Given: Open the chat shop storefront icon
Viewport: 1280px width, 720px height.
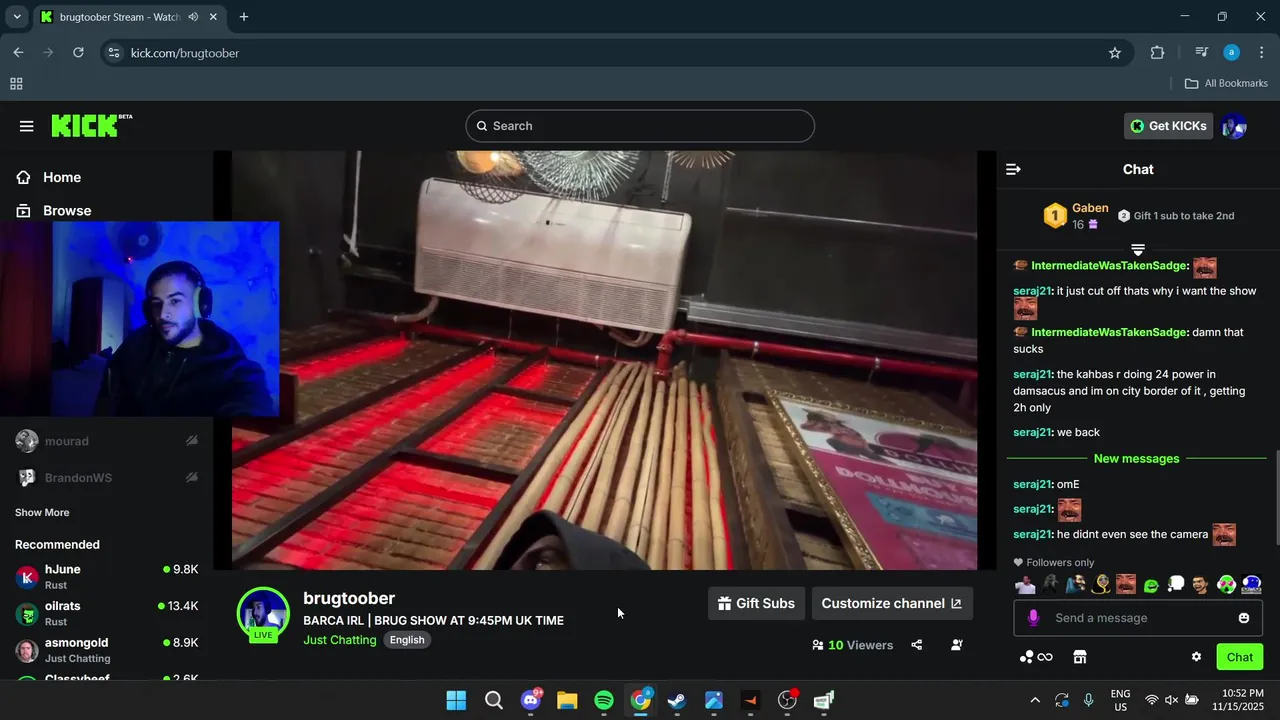Looking at the screenshot, I should point(1080,657).
